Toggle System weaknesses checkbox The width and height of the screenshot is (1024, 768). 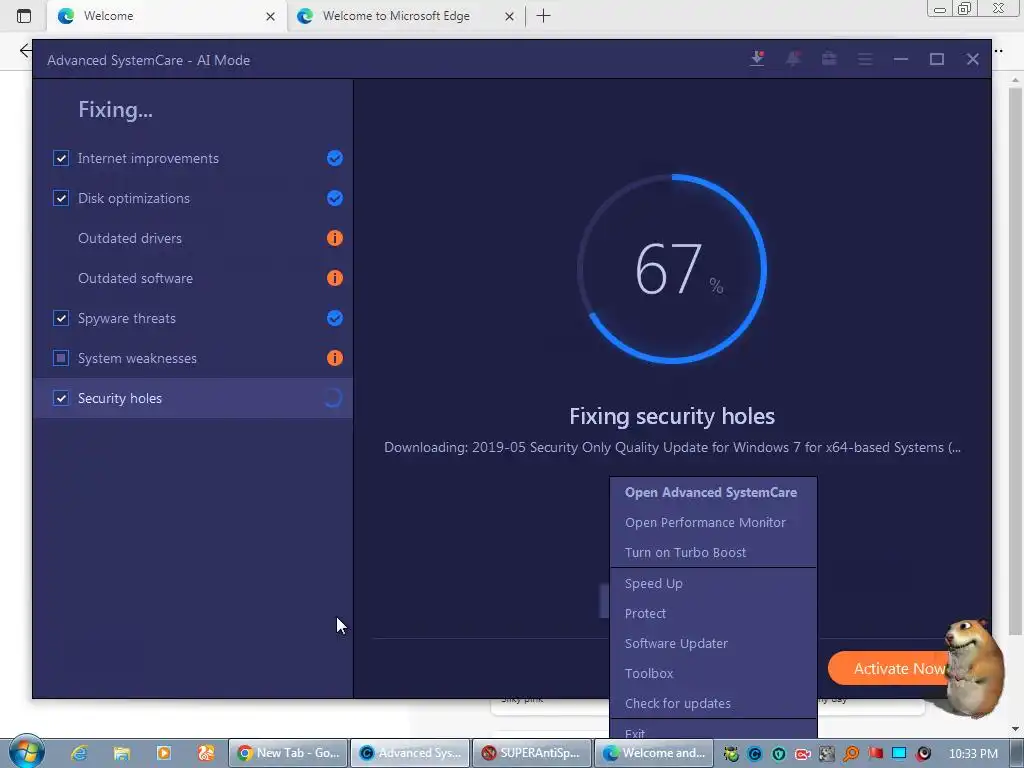pyautogui.click(x=61, y=358)
